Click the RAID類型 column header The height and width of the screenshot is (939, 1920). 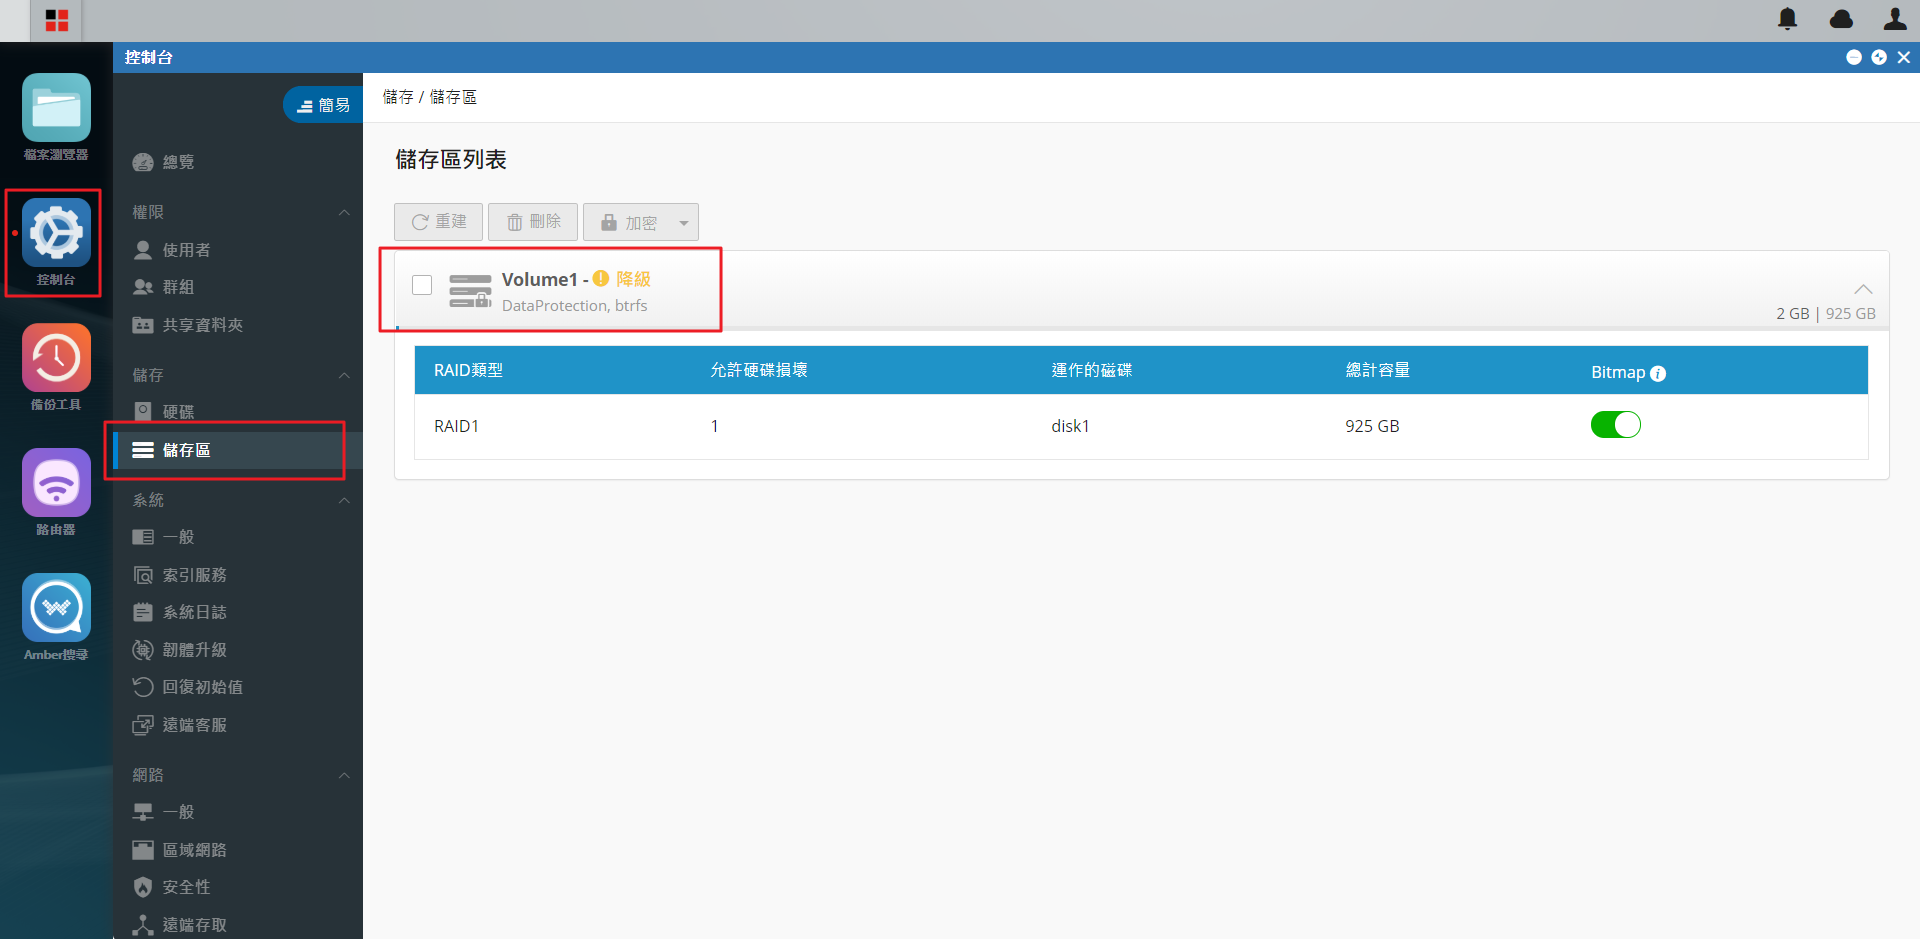(468, 370)
